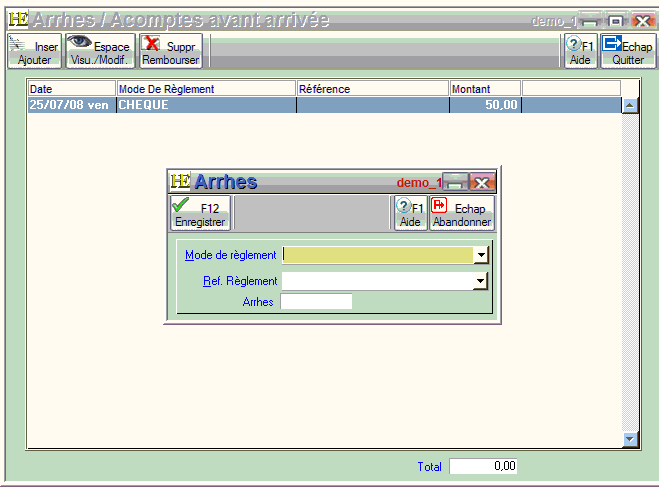Click into the Arrhes amount field
This screenshot has height=487, width=659.
(316, 302)
